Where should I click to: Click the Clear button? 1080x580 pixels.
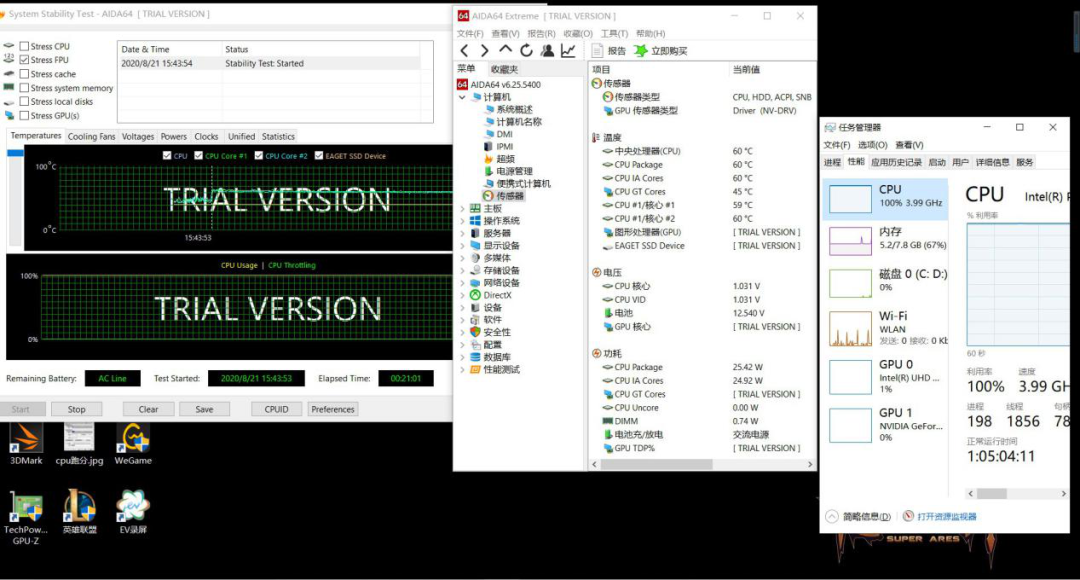click(148, 409)
